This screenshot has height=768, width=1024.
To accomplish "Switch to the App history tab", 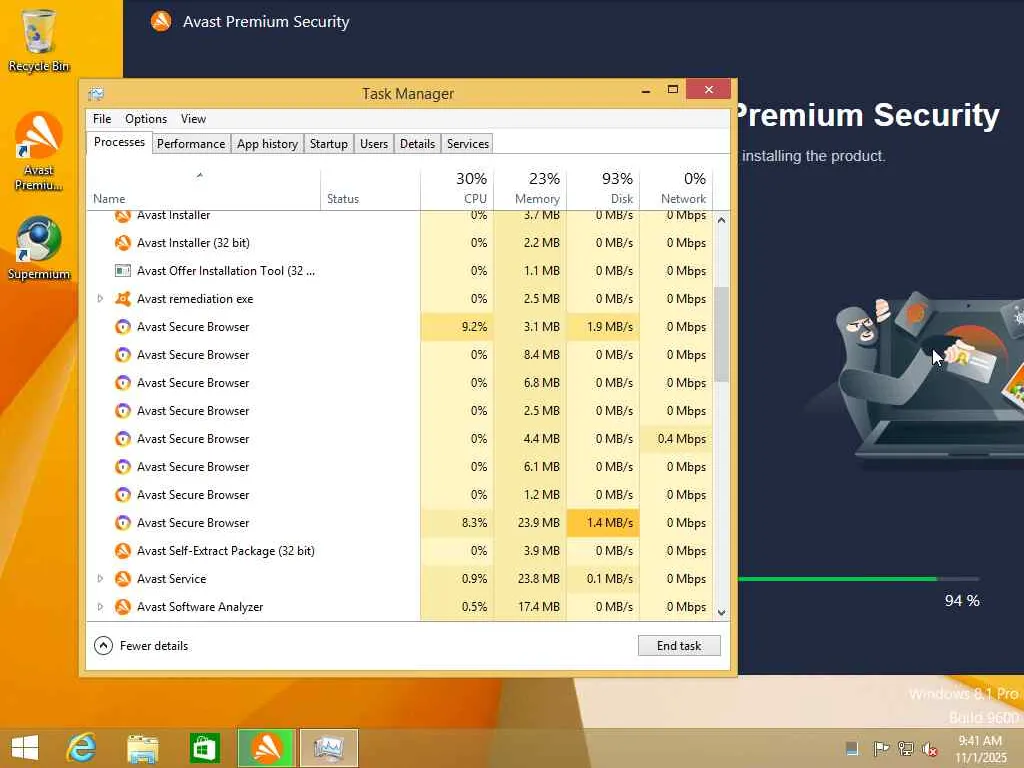I will click(x=267, y=144).
